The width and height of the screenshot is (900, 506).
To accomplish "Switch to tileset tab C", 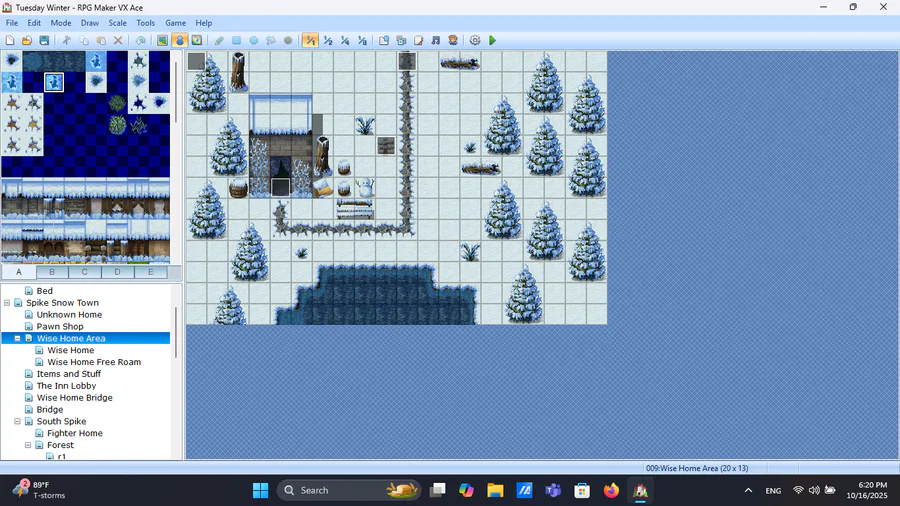I will coord(84,272).
